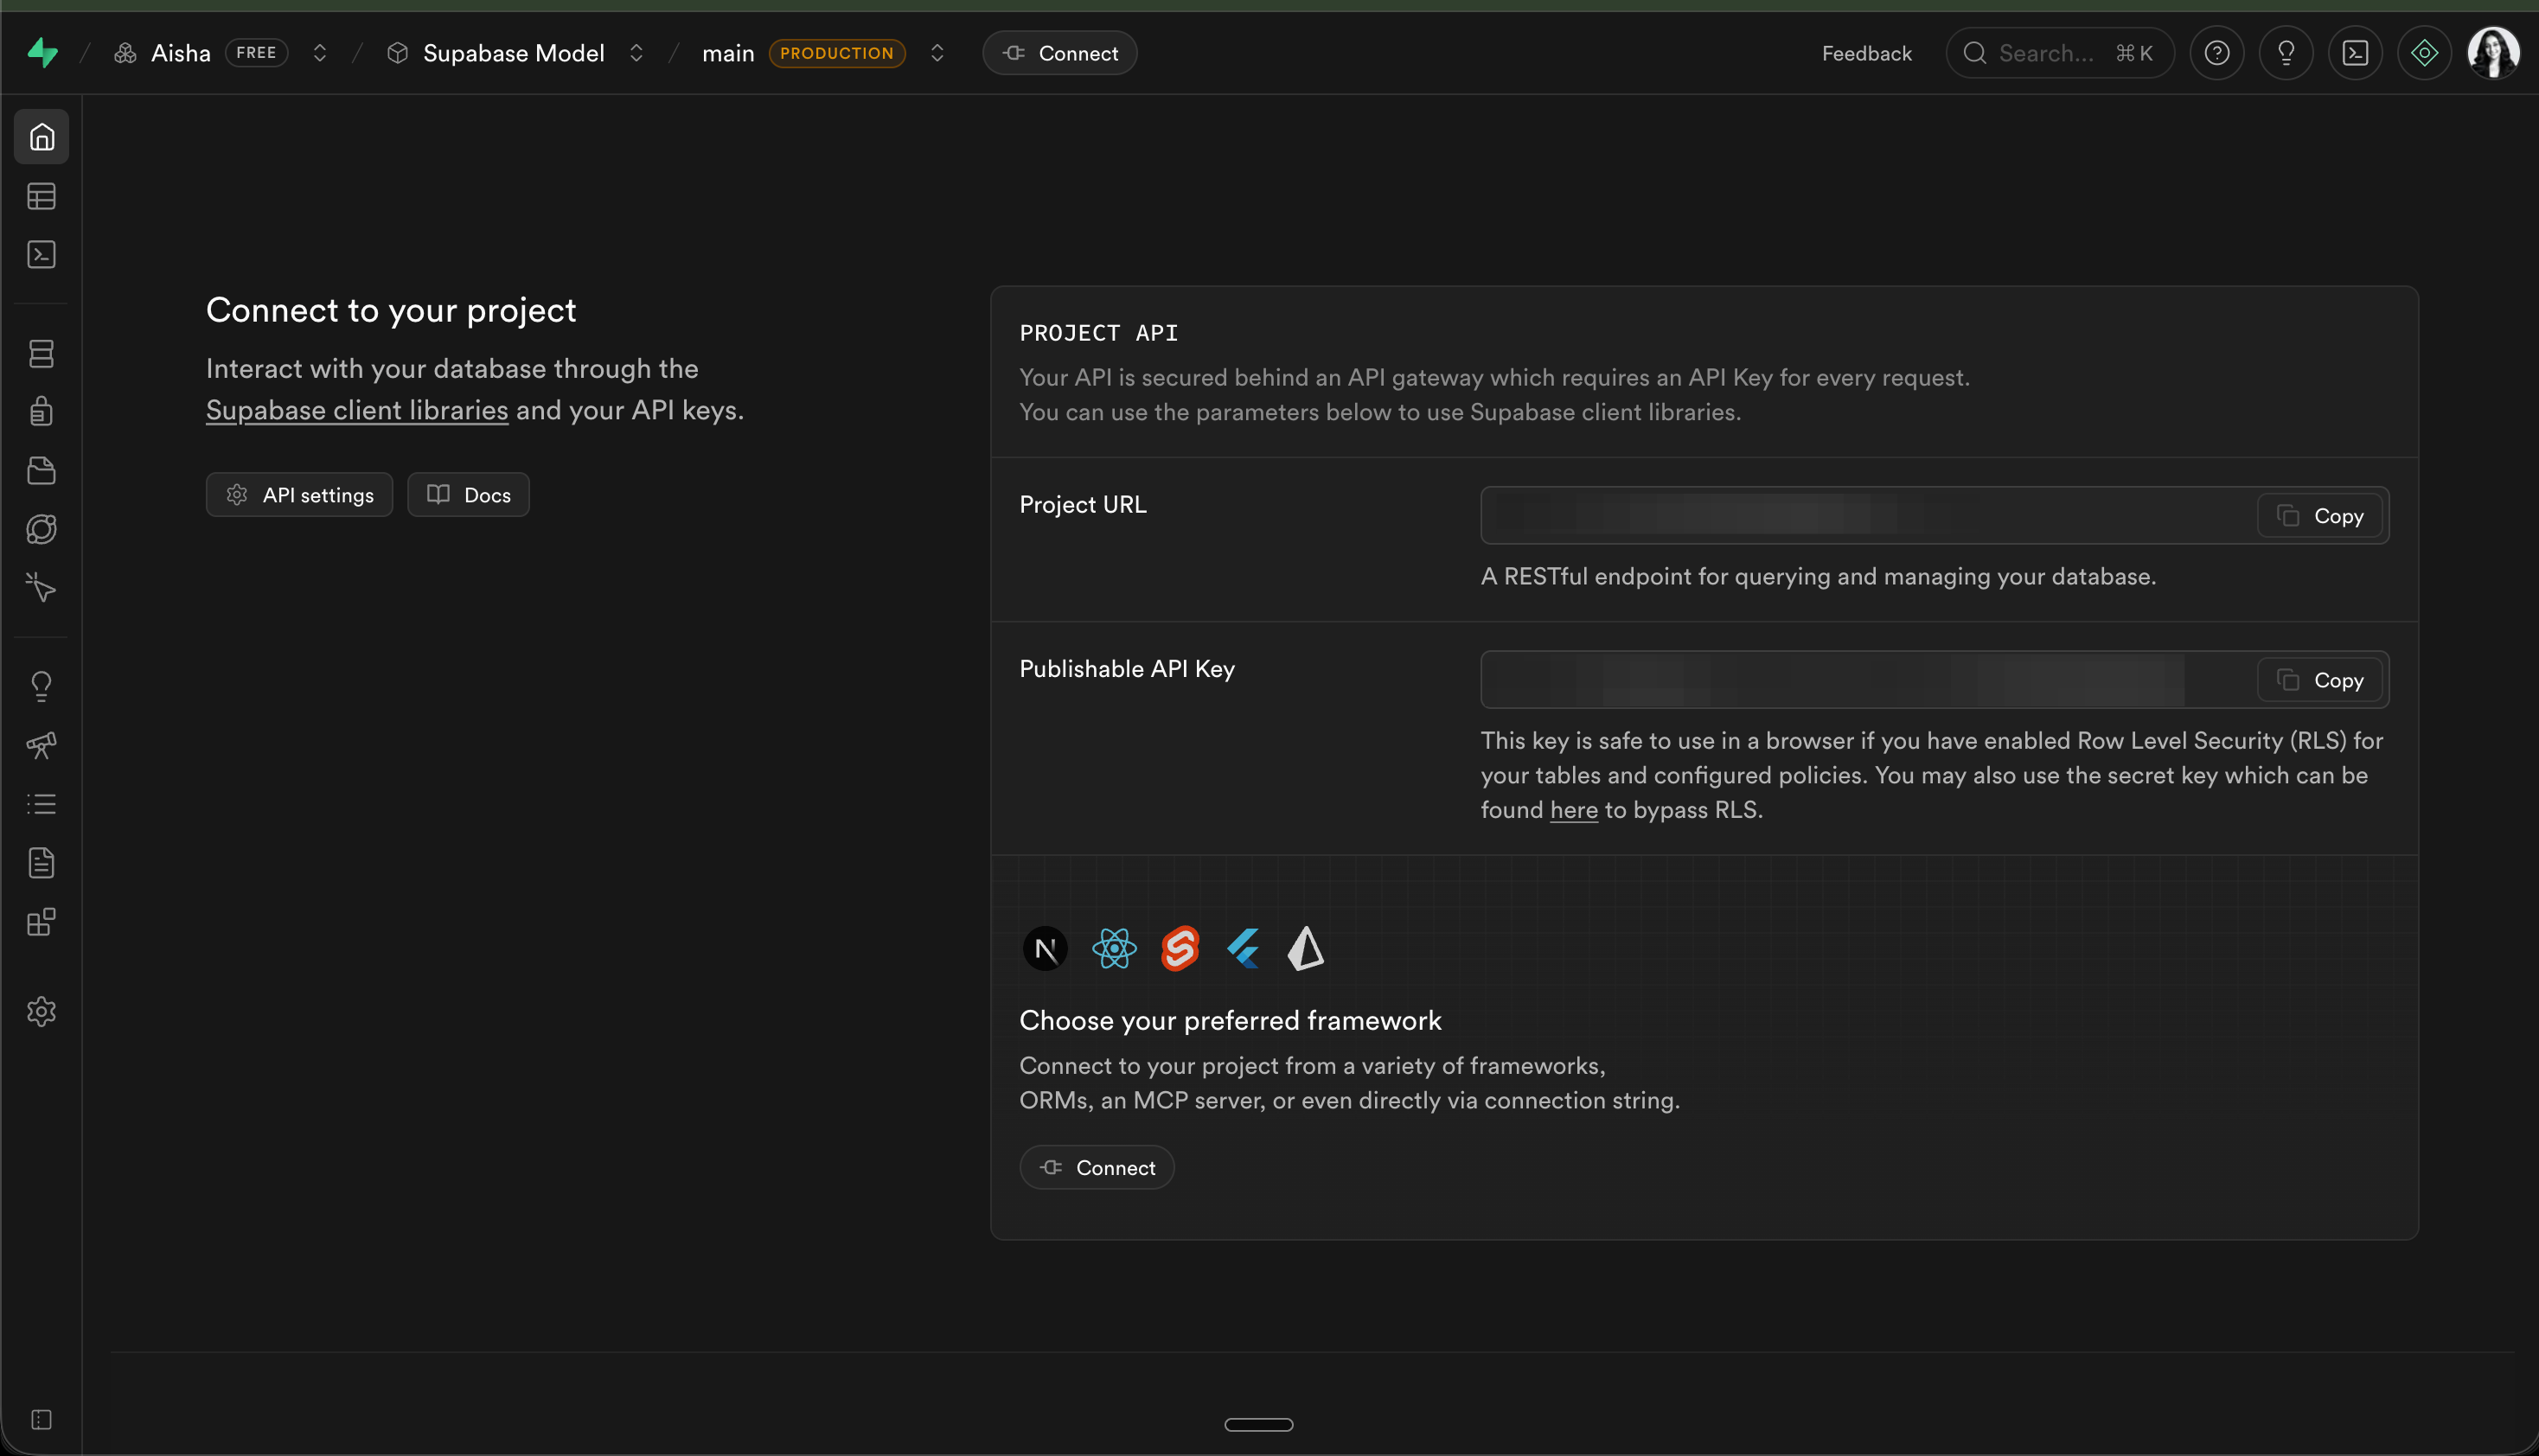Image resolution: width=2539 pixels, height=1456 pixels.
Task: Expand the main branch switcher
Action: [937, 53]
